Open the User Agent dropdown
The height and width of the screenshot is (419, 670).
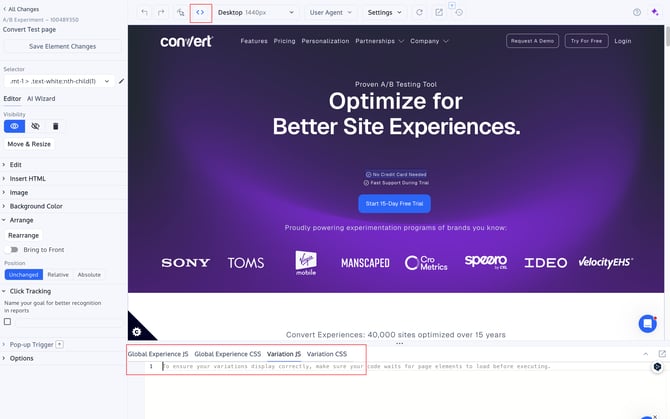pos(330,12)
